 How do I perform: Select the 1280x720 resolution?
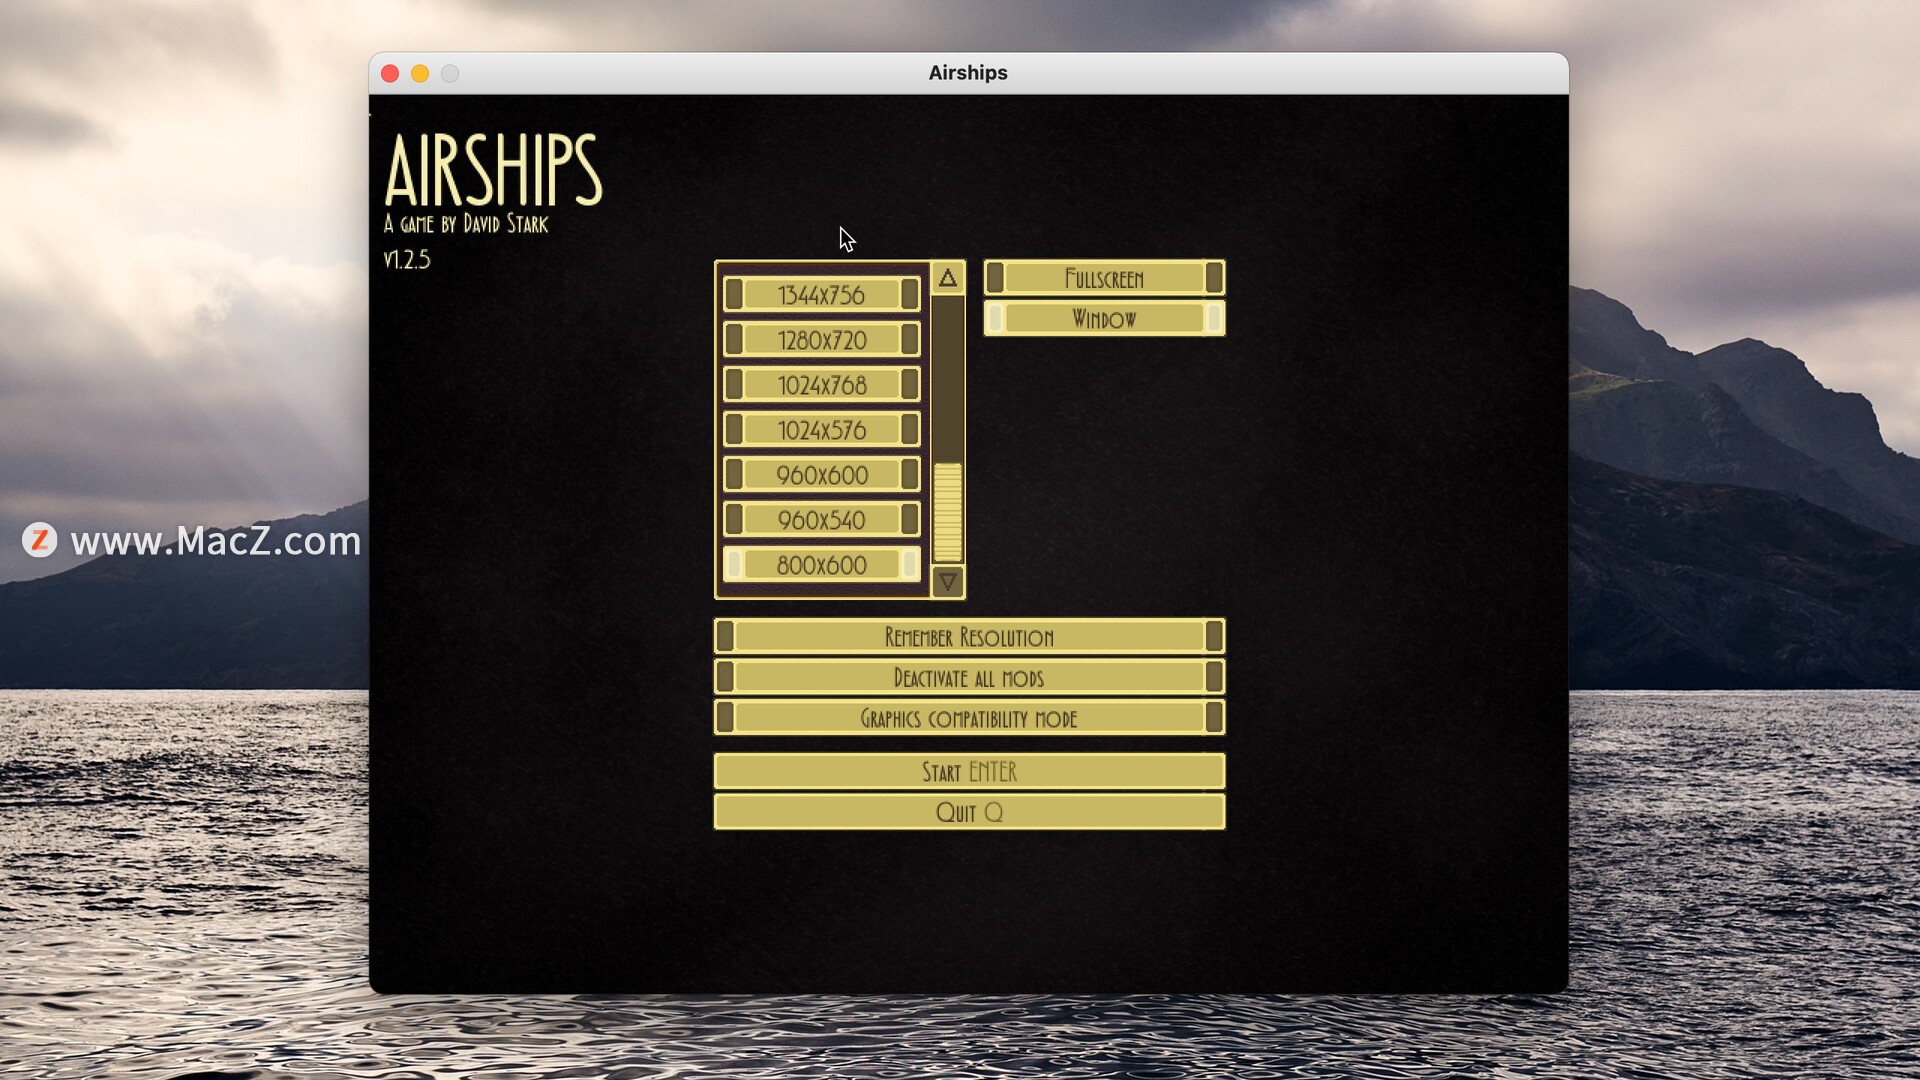click(x=821, y=339)
